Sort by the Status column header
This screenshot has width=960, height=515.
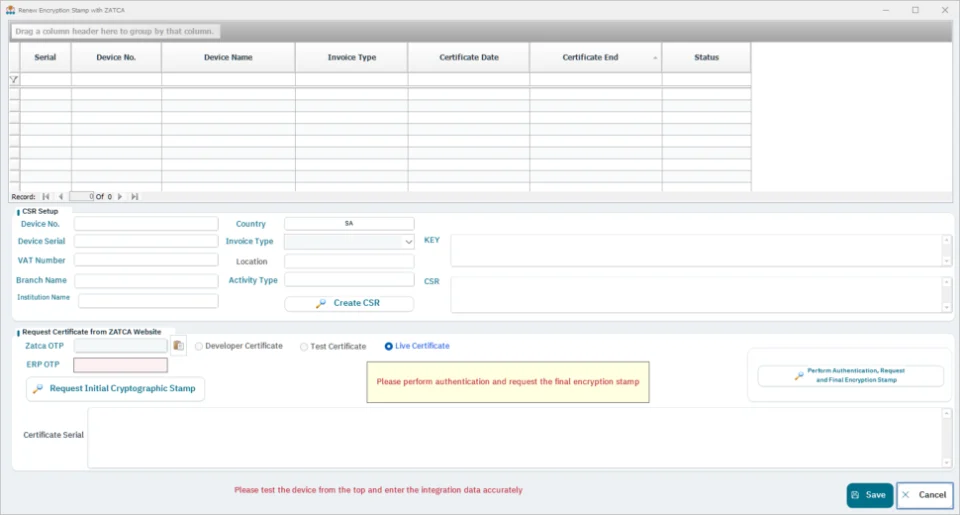pos(707,58)
